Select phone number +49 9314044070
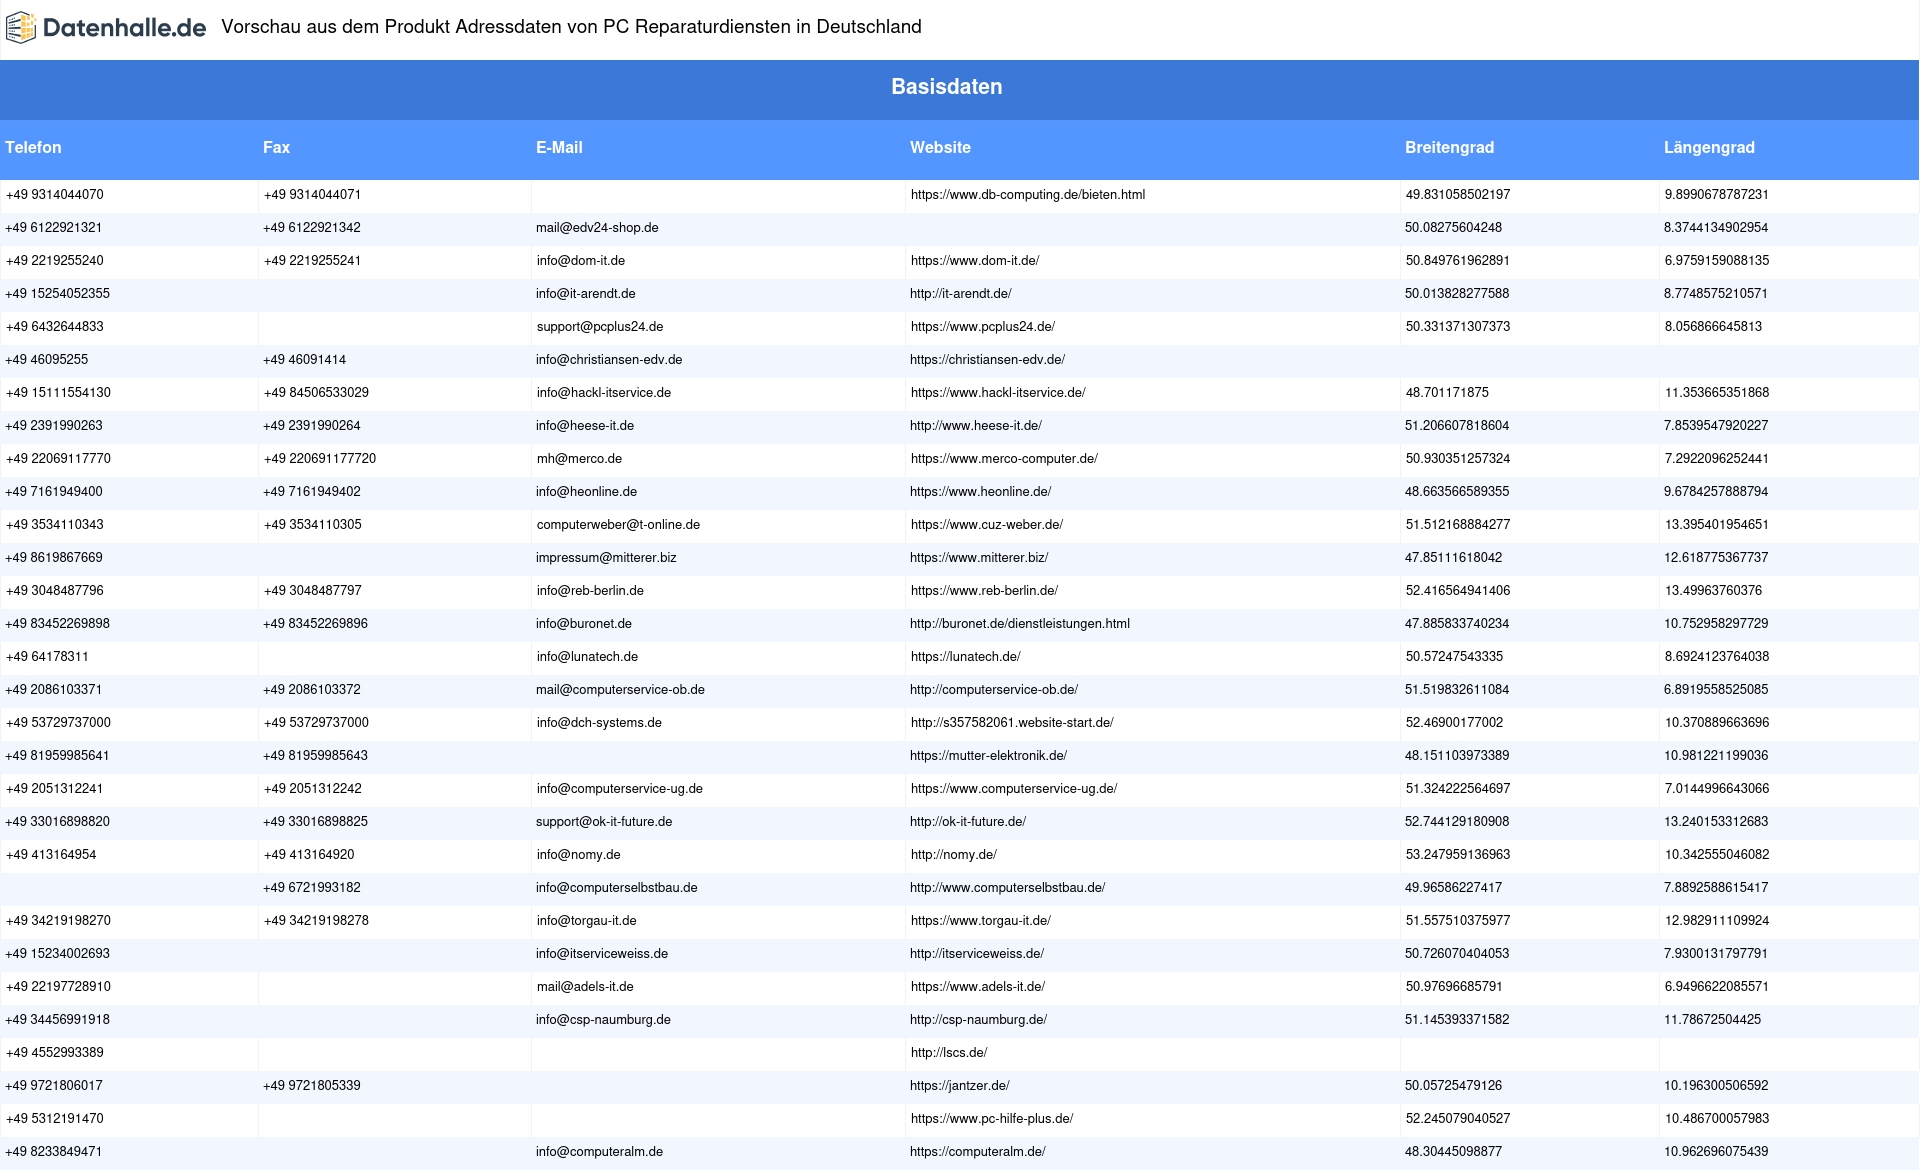 [x=55, y=195]
